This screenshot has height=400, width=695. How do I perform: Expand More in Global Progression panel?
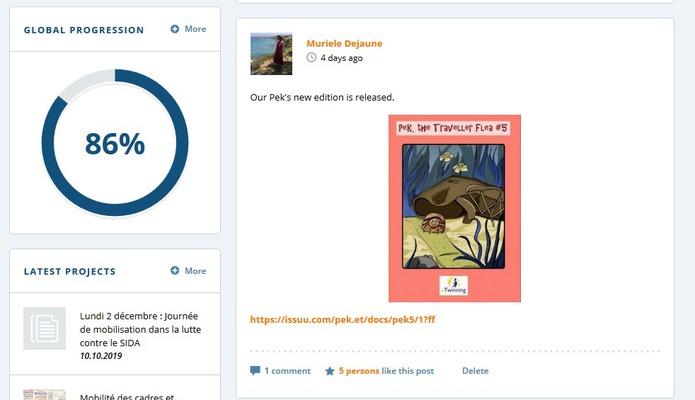click(195, 29)
